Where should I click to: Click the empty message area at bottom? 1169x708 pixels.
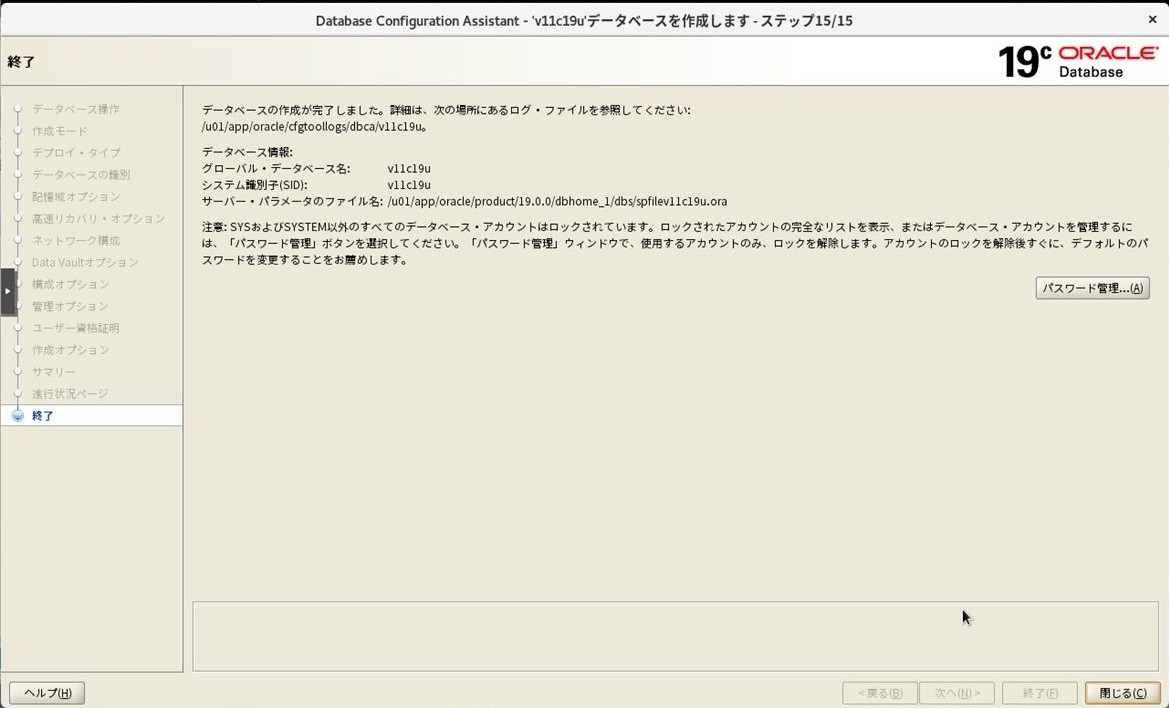675,636
